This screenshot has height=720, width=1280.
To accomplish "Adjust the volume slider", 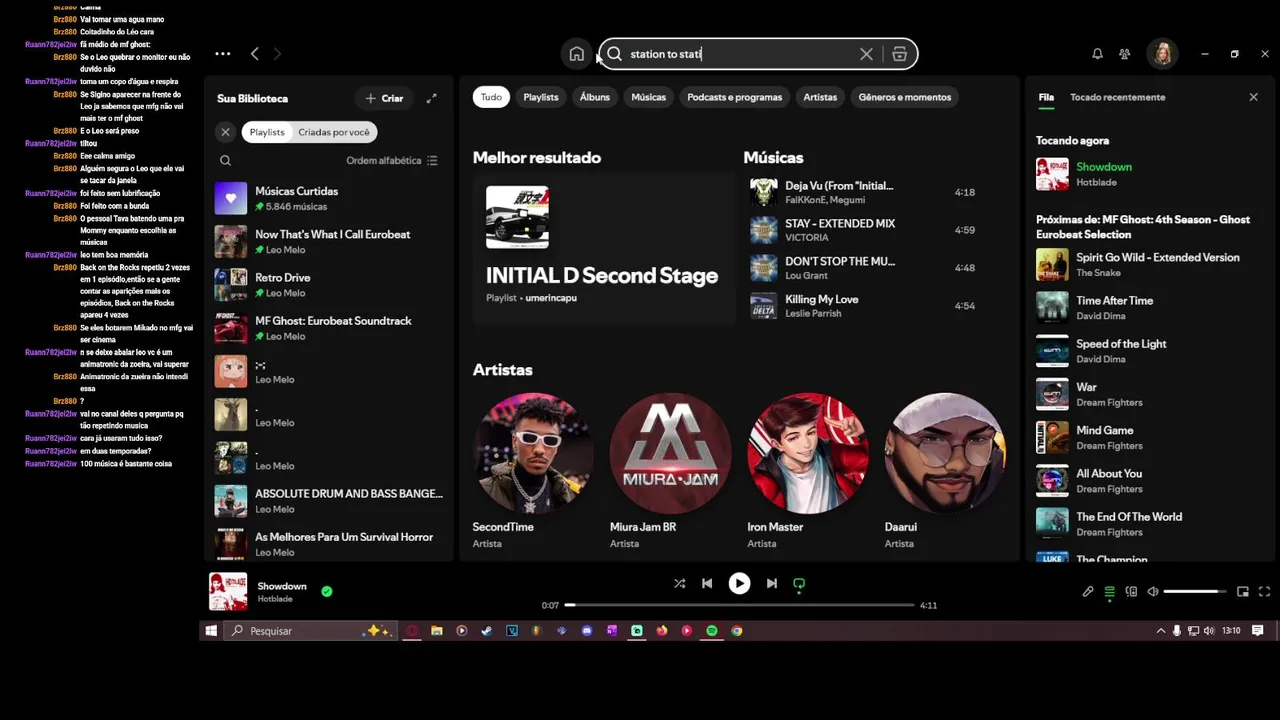I will coord(1194,591).
